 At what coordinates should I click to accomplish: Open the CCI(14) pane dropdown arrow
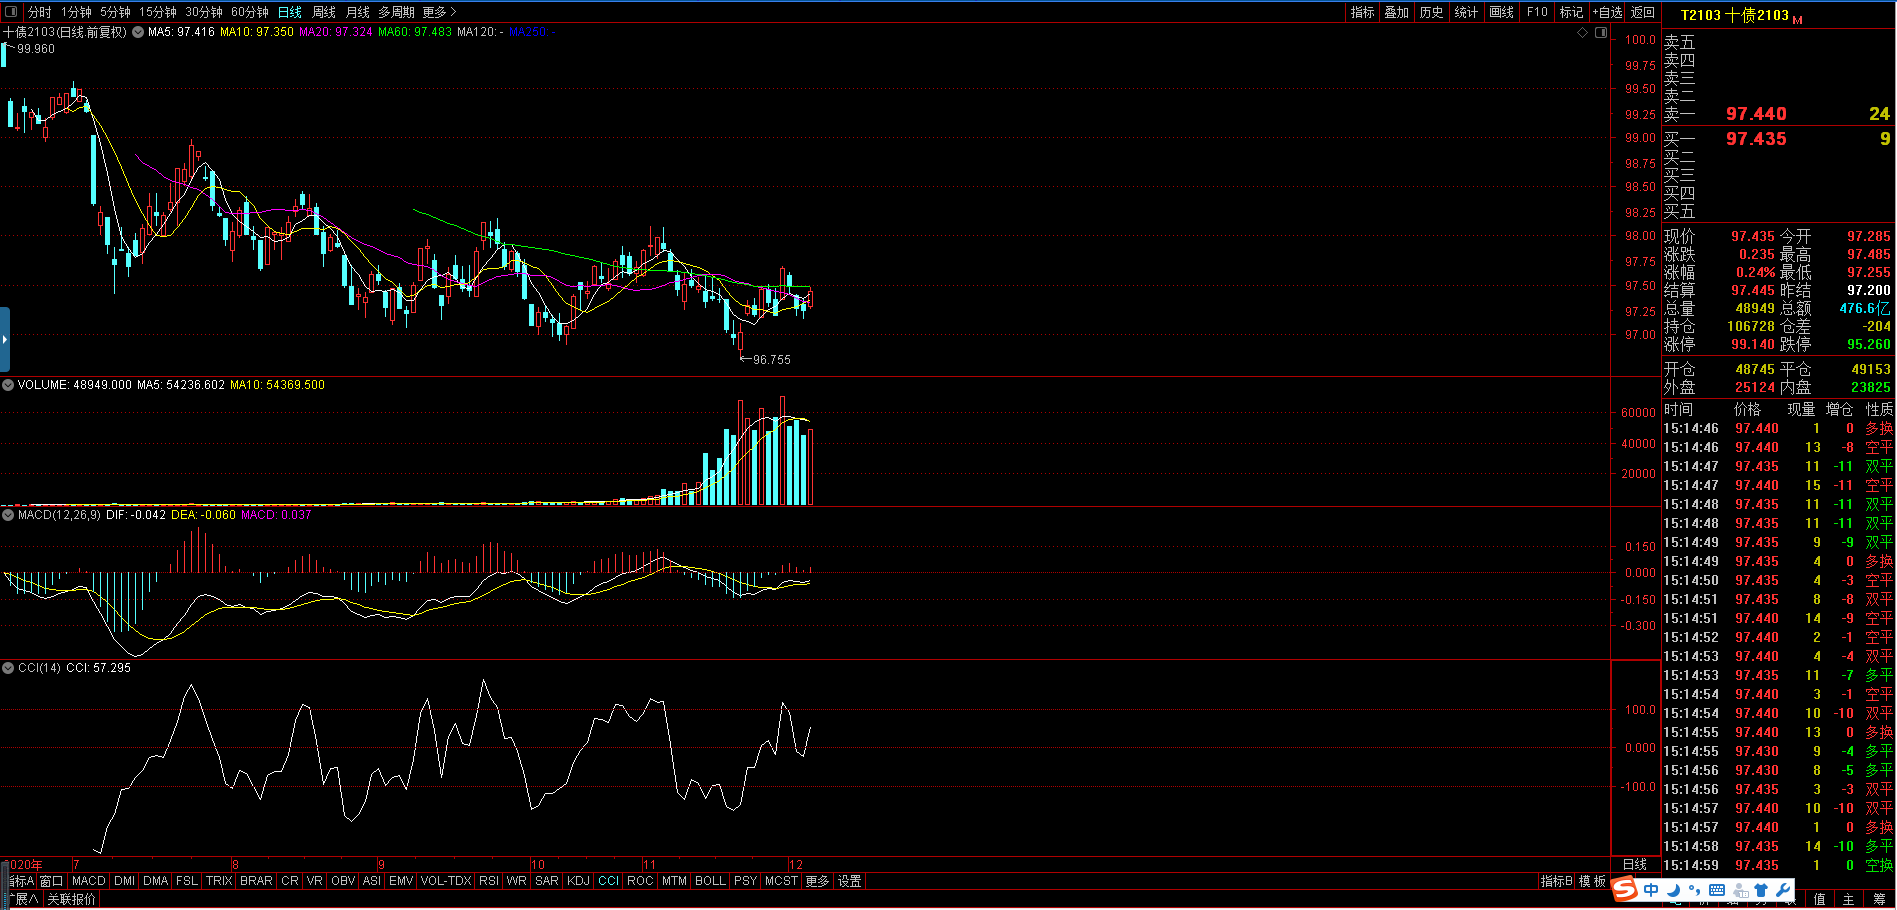tap(8, 668)
